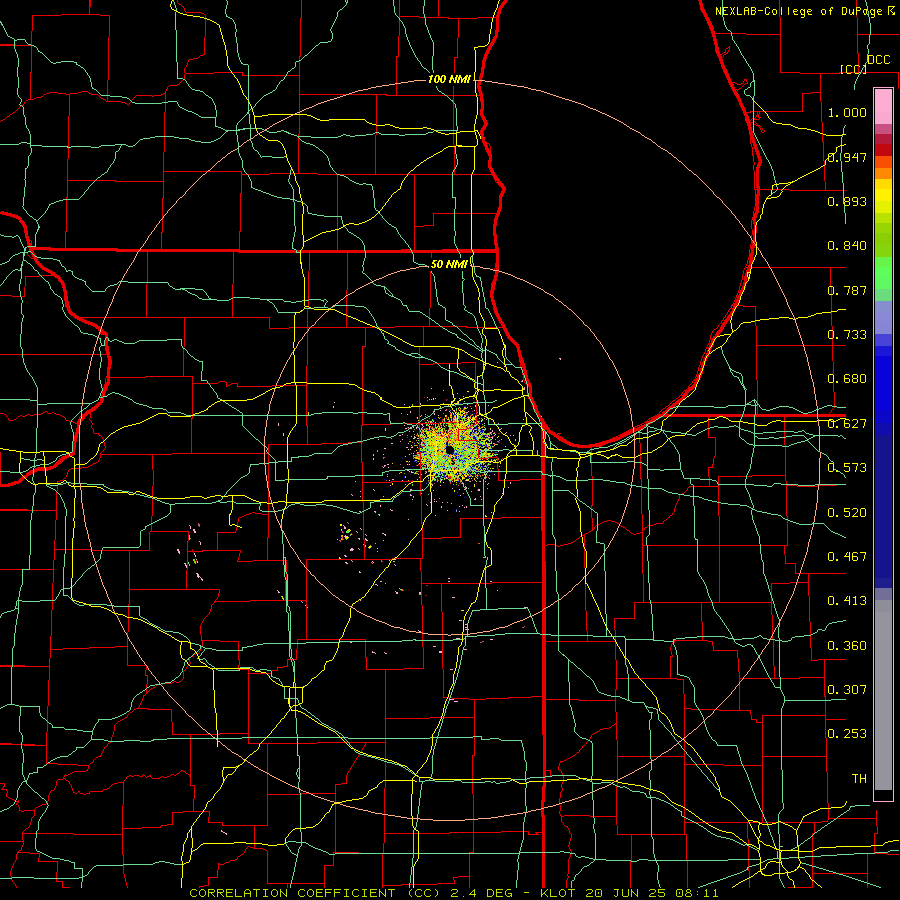The width and height of the screenshot is (900, 900).
Task: Select the 1.000 color scale value
Action: click(x=847, y=112)
